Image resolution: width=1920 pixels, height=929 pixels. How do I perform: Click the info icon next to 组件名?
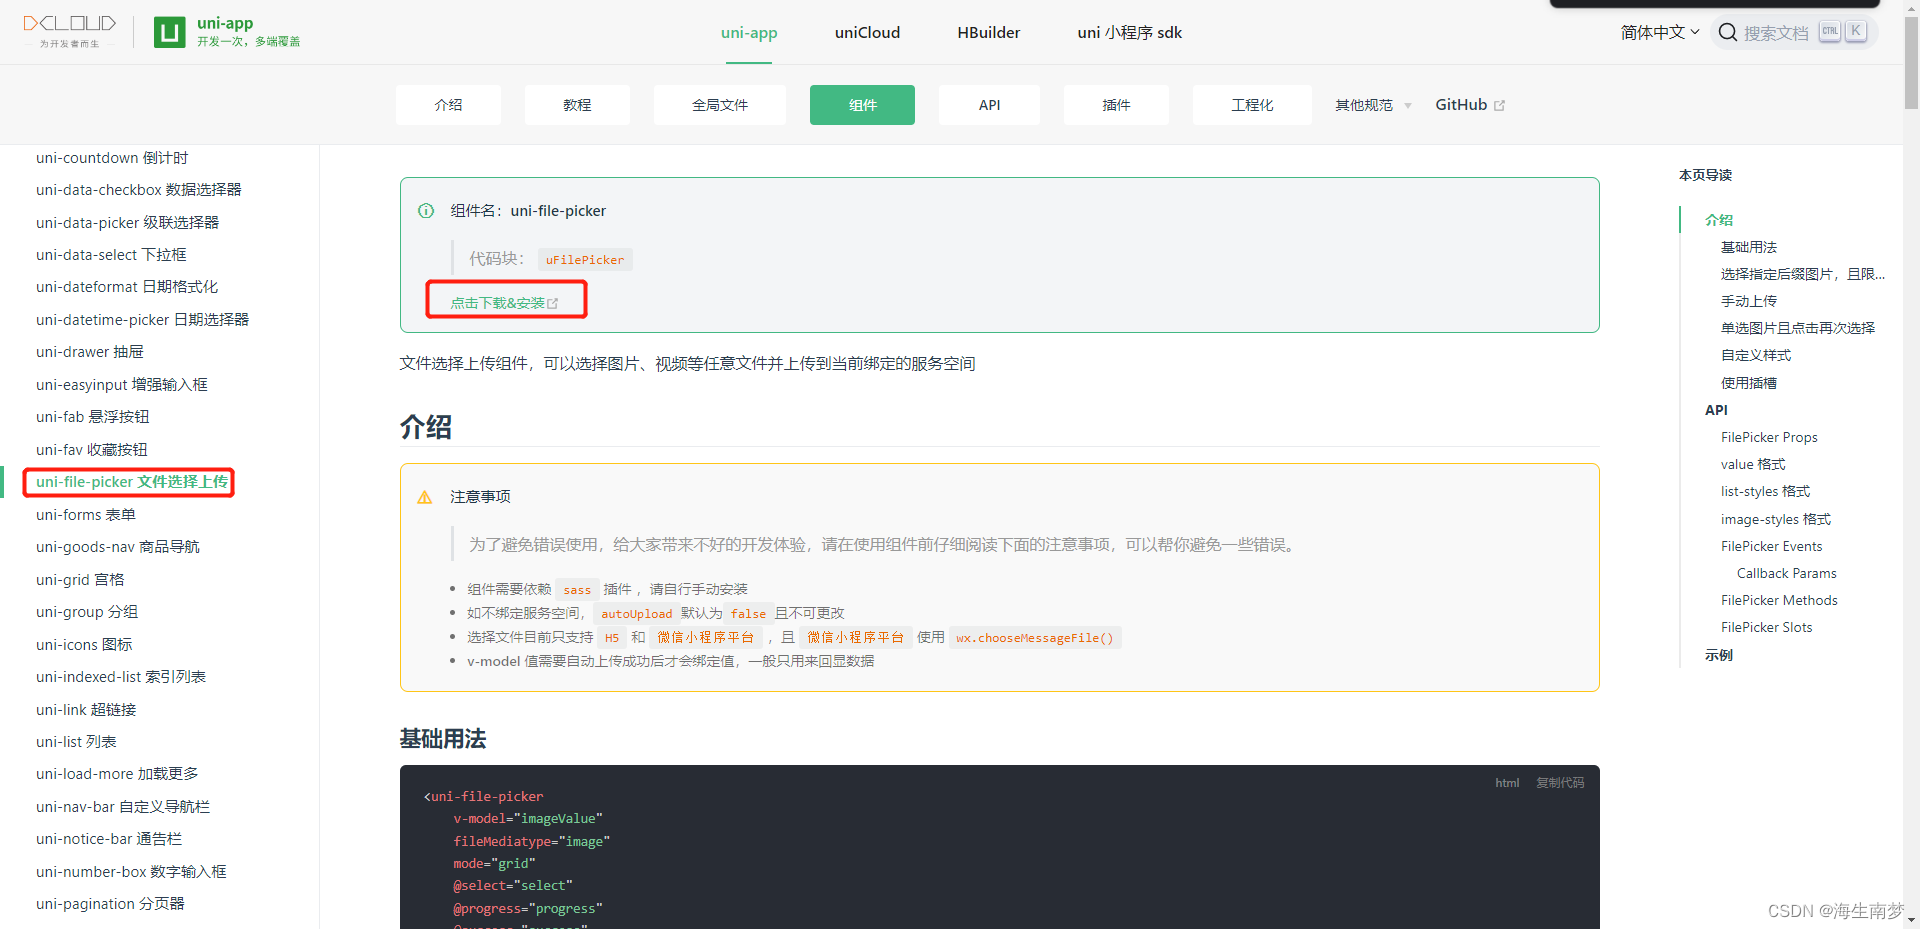[x=426, y=211]
